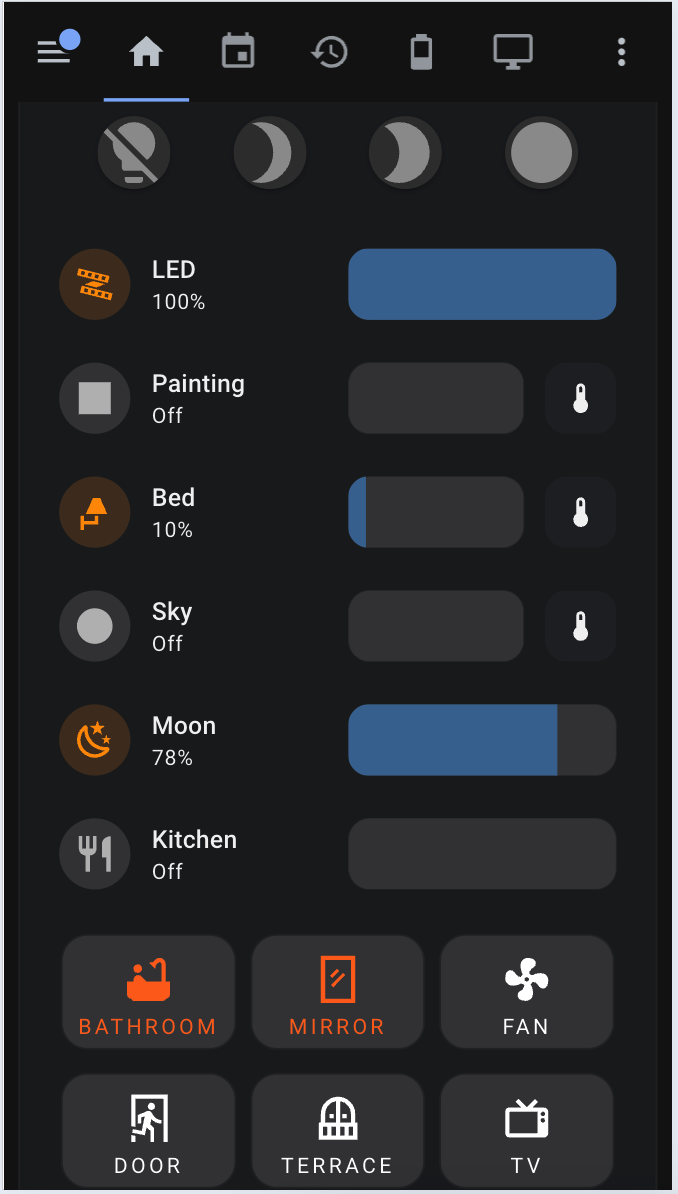Select the full brightness preset circle

(541, 153)
